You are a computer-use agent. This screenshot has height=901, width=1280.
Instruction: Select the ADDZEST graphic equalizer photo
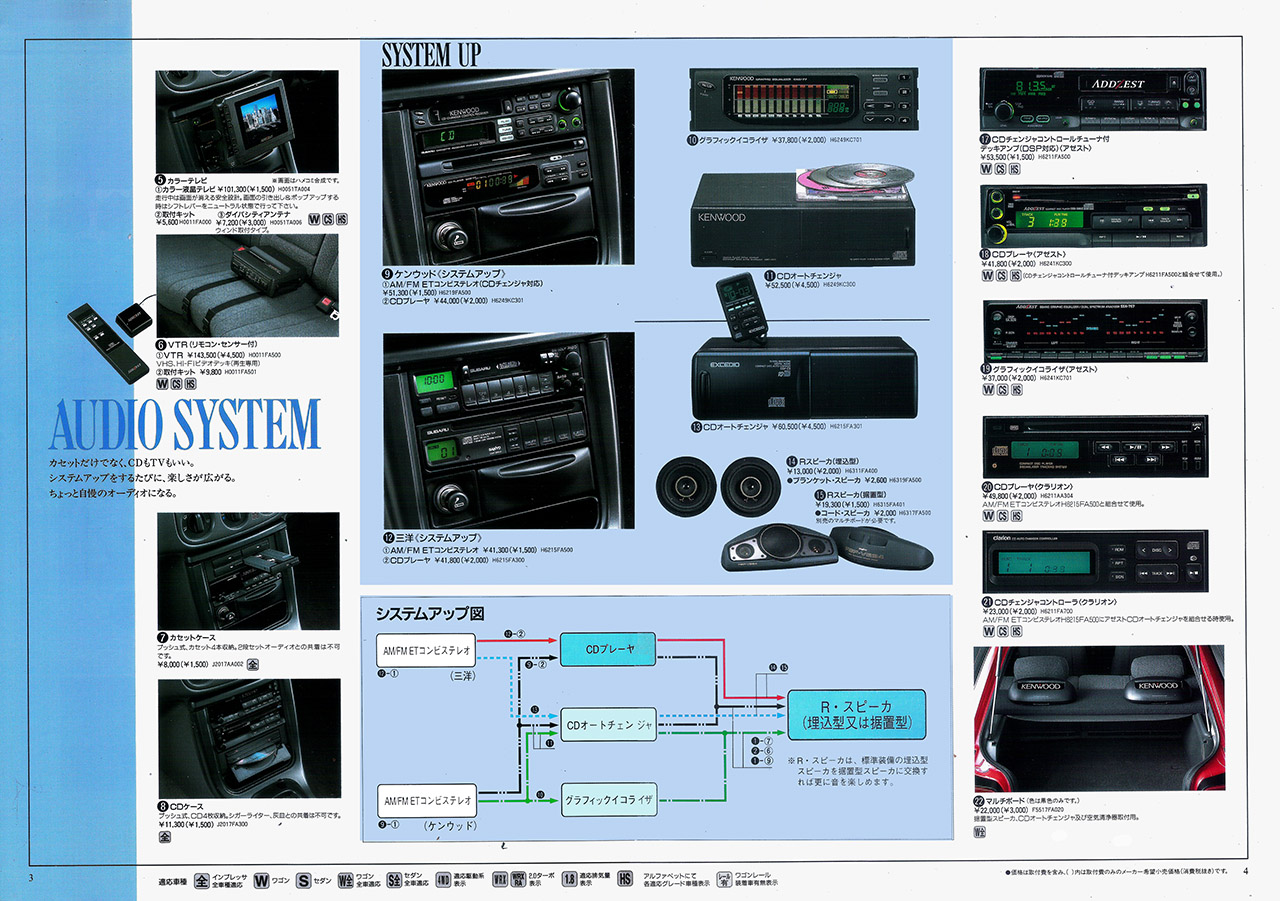pos(1095,331)
